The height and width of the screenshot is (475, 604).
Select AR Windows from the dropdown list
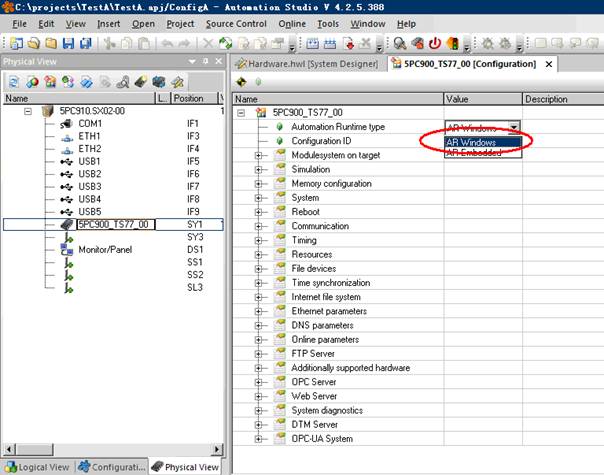[472, 142]
